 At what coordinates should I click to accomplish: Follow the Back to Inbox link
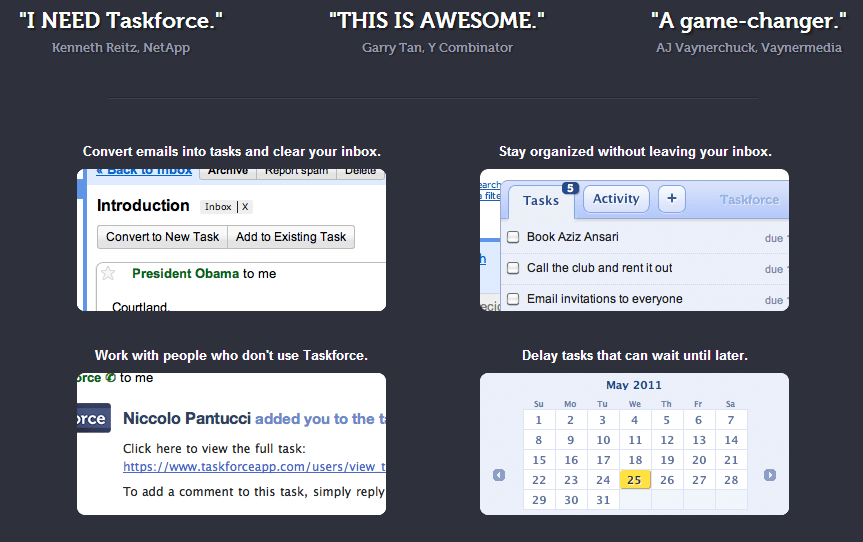(143, 172)
